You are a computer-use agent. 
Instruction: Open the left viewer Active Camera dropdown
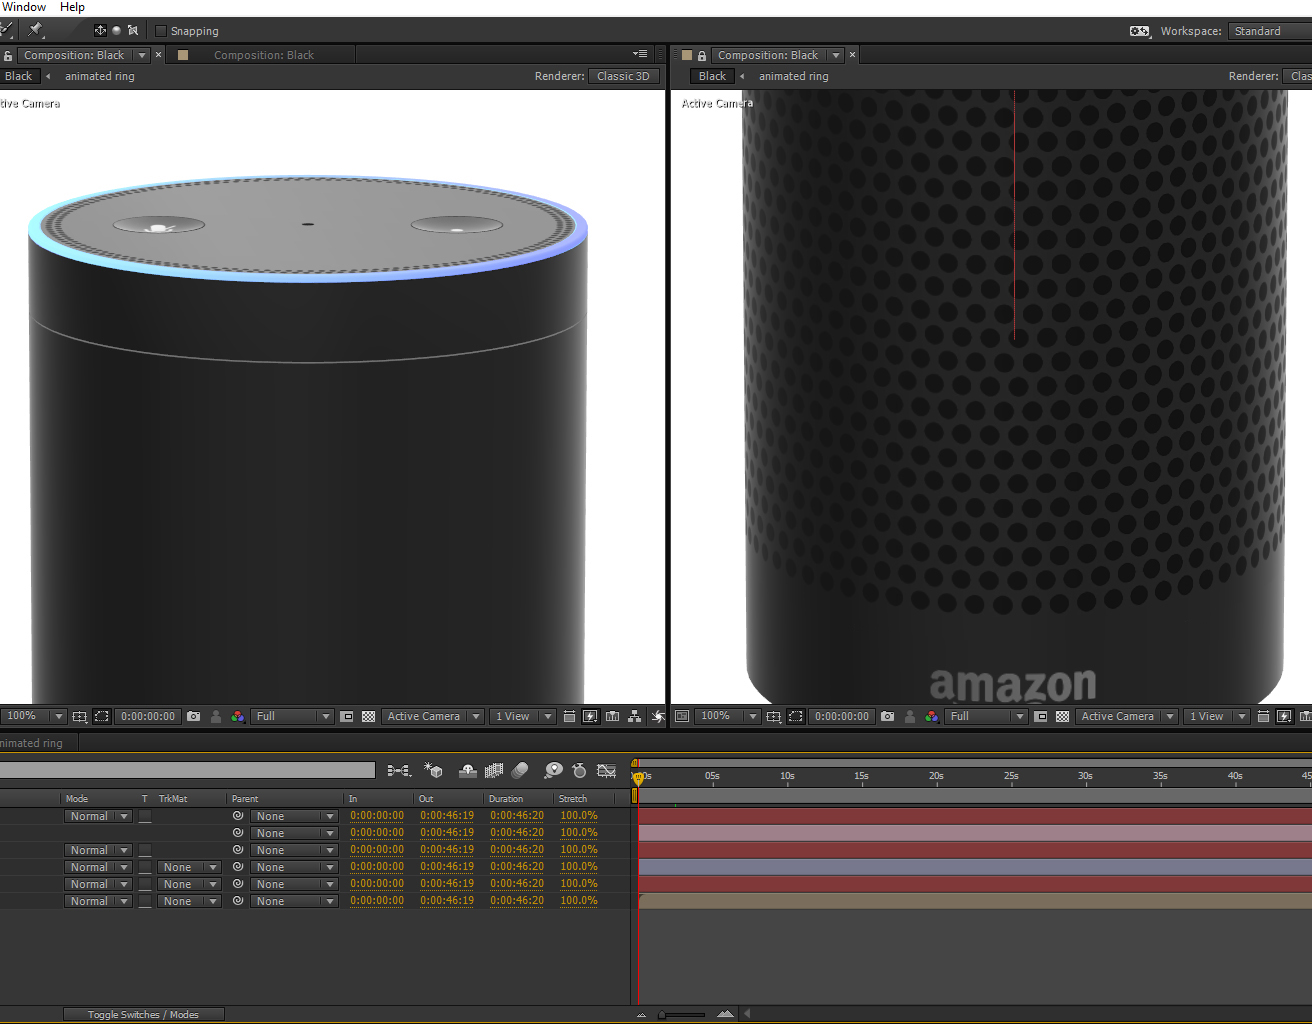[434, 716]
